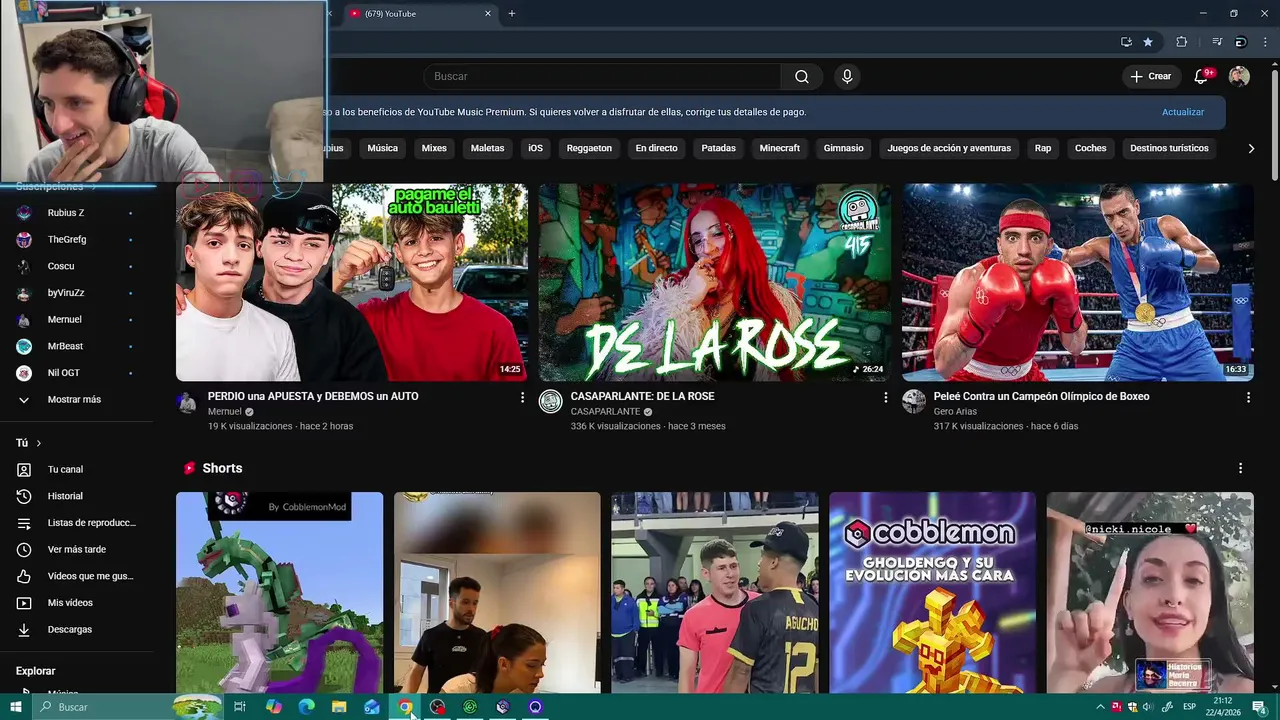Select the Juegos de acción y aventuras chip

pos(949,148)
